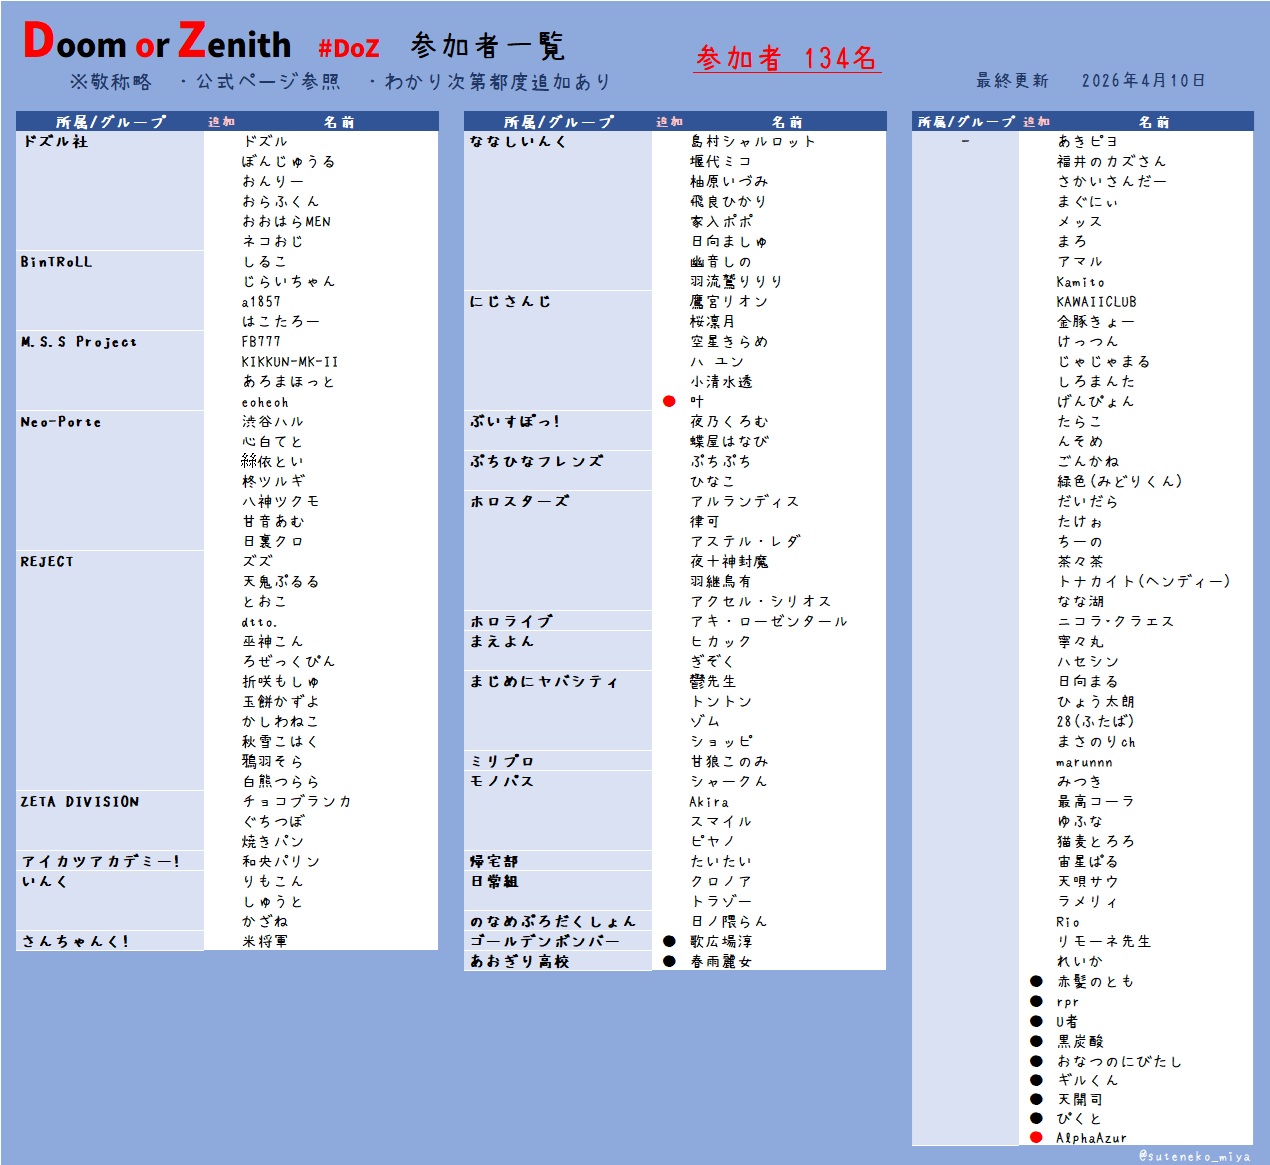Click the name 島村シャルロット
This screenshot has width=1270, height=1165.
[753, 141]
